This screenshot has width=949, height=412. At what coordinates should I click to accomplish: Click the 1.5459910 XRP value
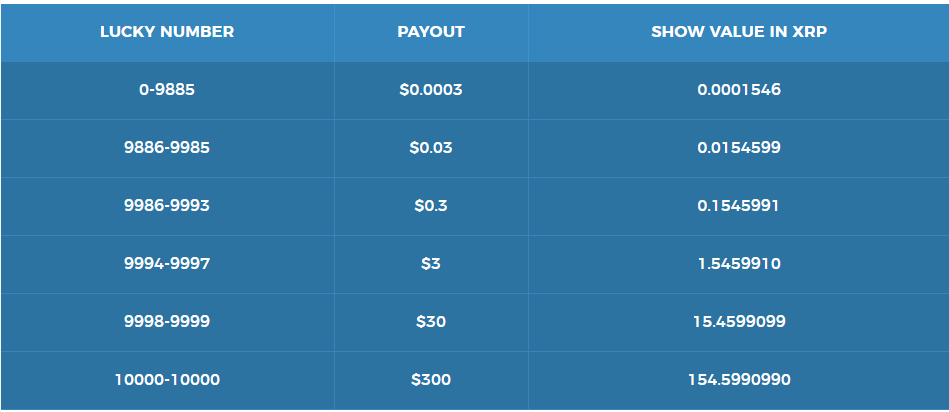[x=739, y=264]
